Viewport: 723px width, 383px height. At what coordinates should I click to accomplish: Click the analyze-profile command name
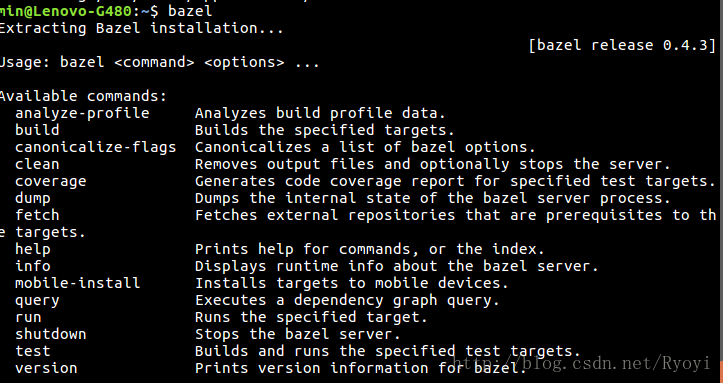[82, 113]
